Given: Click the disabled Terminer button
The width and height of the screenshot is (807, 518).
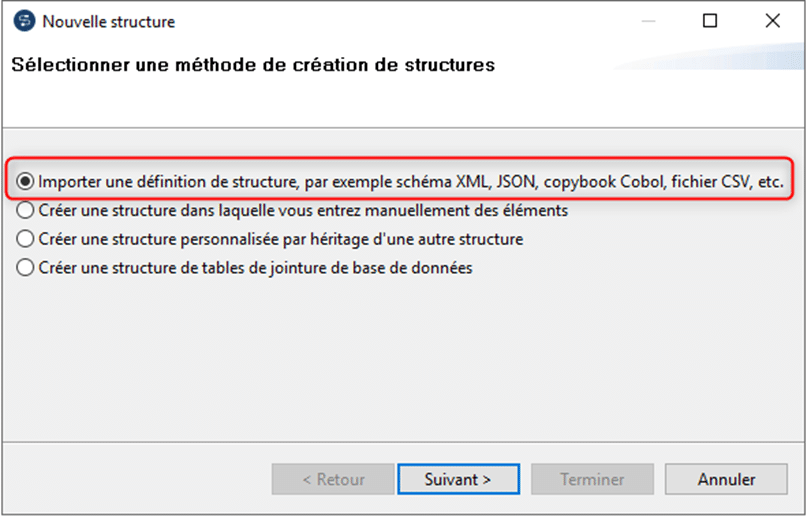Looking at the screenshot, I should (592, 479).
